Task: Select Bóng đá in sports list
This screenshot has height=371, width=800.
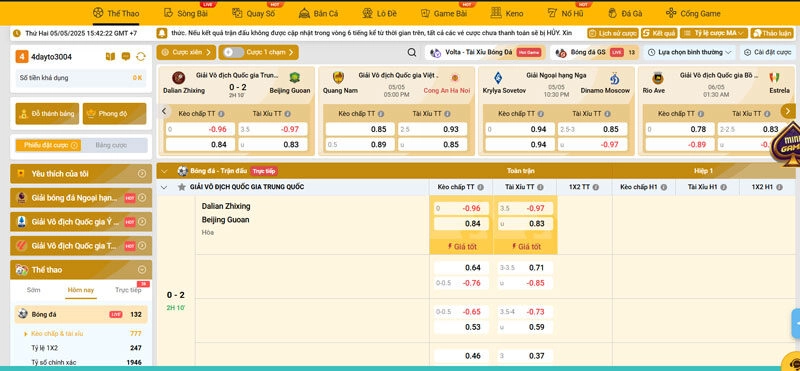Action: click(x=81, y=314)
